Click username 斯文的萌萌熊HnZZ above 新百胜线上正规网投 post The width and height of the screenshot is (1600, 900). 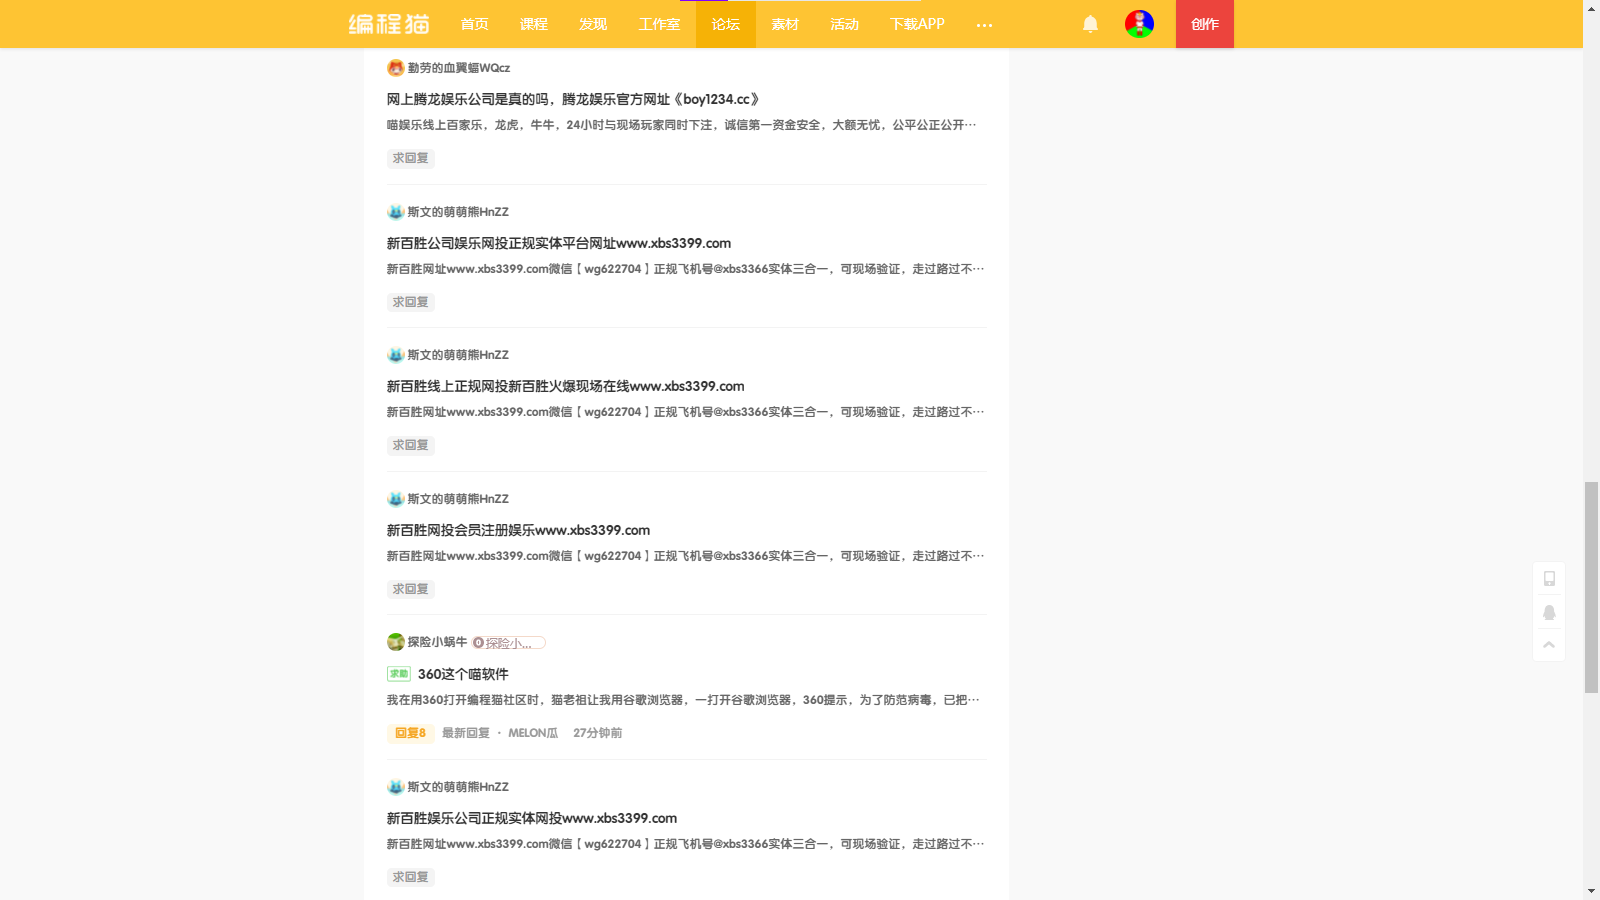coord(458,355)
